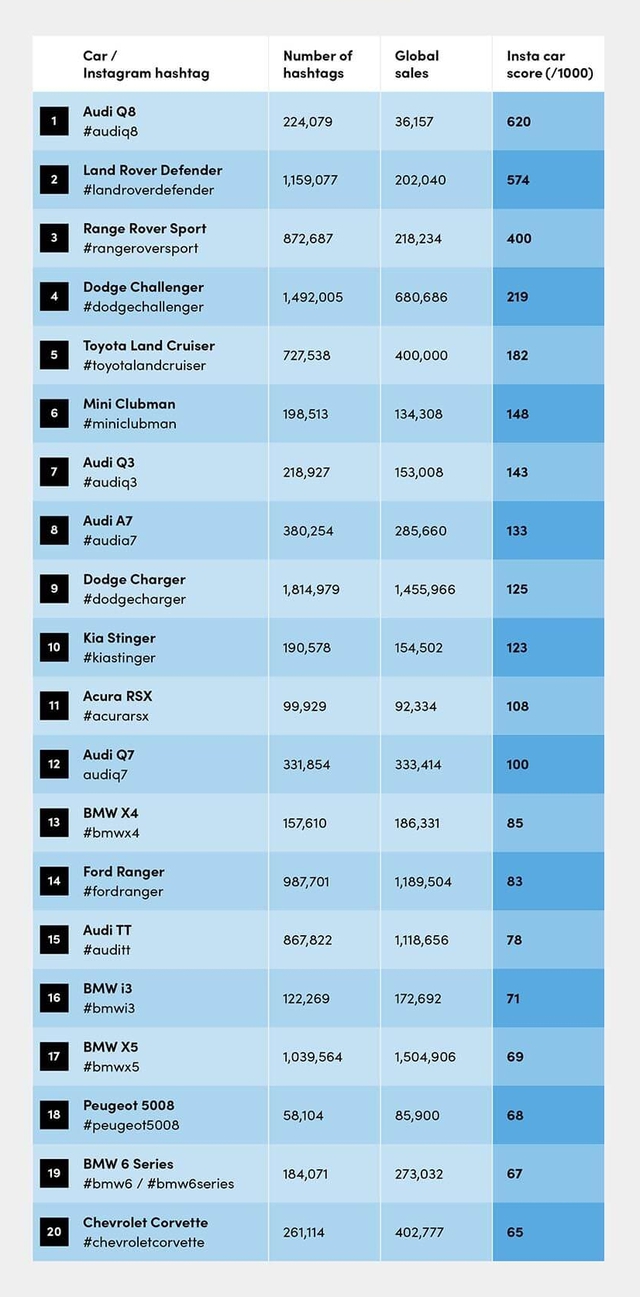Select the rank 20 badge for Chevrolet Corvette
Viewport: 640px width, 1297px height.
[x=54, y=1232]
